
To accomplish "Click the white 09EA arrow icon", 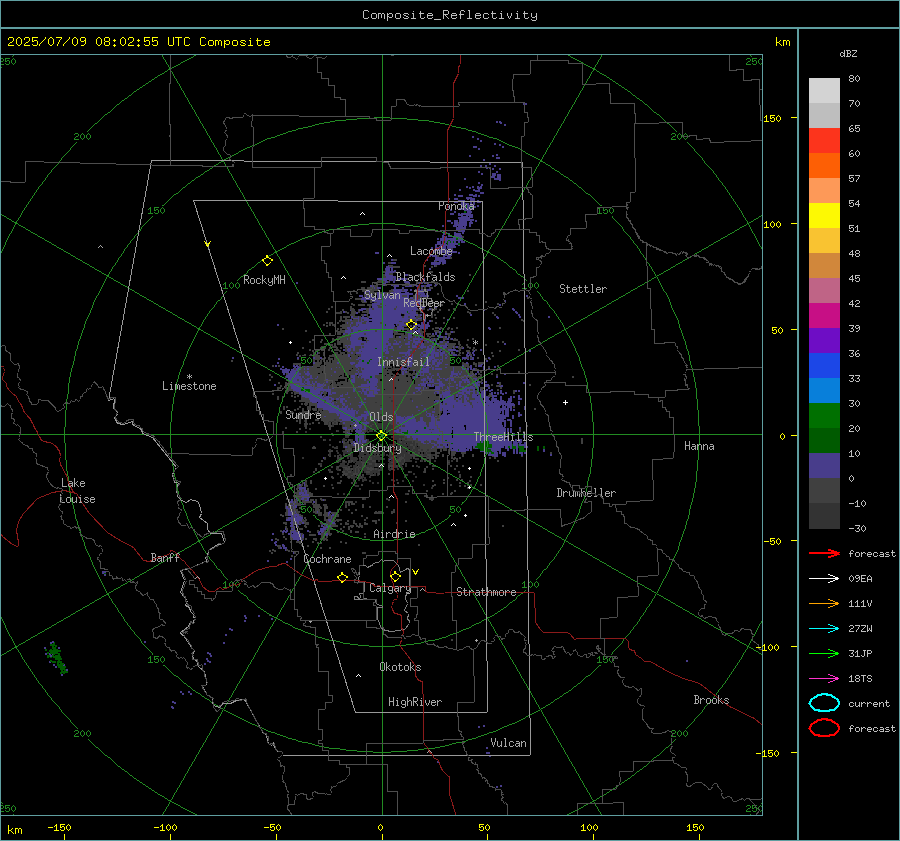I will [x=824, y=578].
